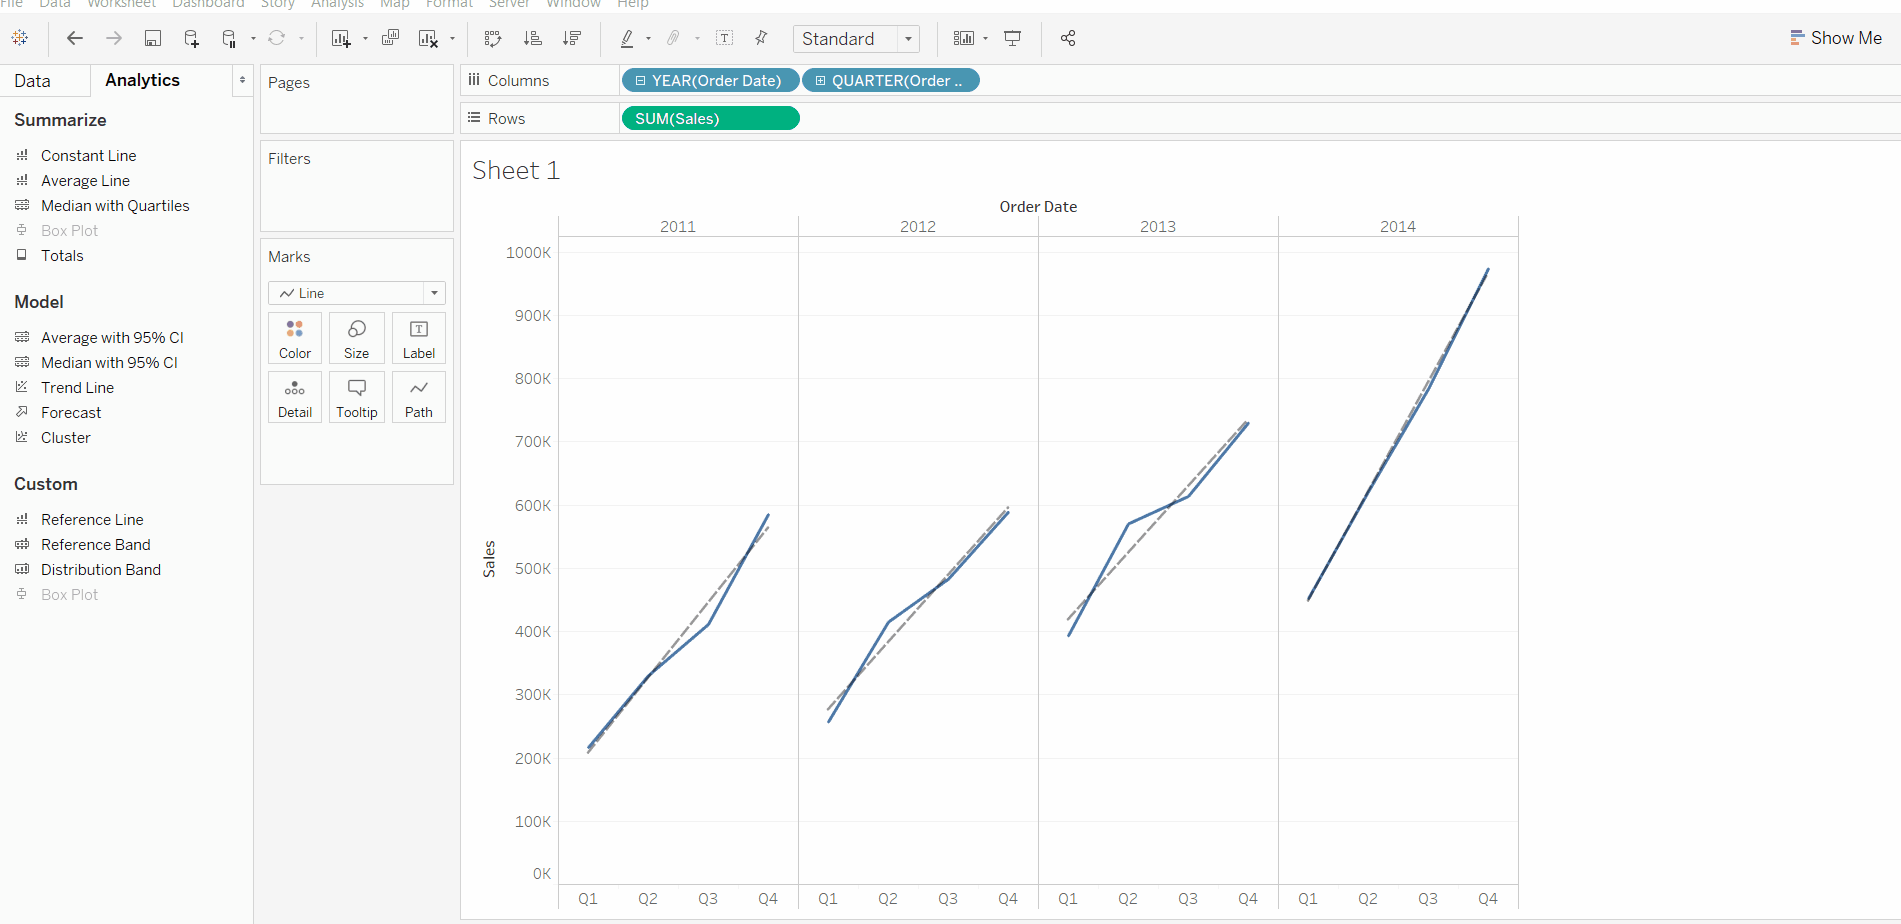
Task: Swap rows and columns
Action: coord(493,38)
